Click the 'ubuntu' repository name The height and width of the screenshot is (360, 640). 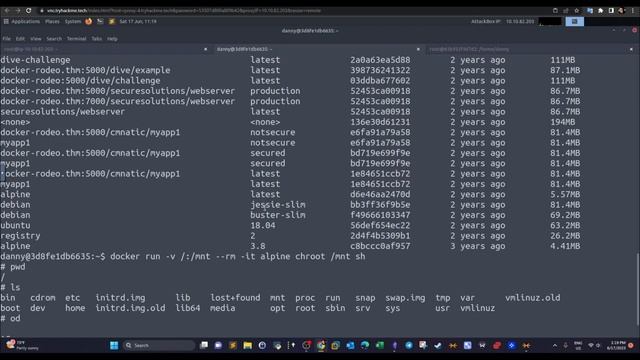[x=15, y=225]
